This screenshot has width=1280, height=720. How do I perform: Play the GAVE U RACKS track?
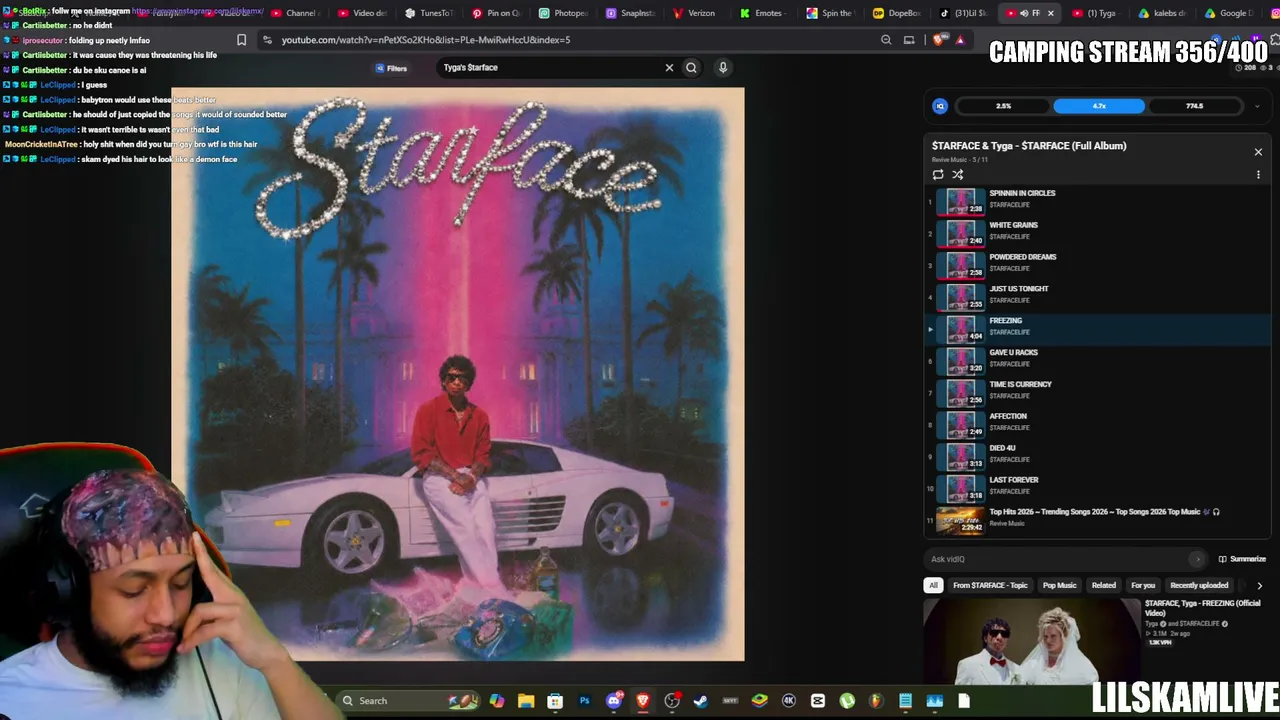pos(1098,361)
